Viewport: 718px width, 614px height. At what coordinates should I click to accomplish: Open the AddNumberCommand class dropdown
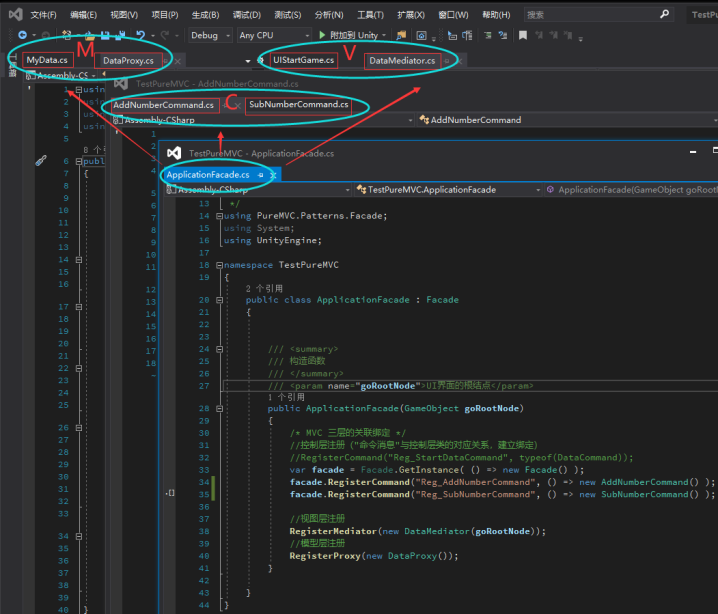point(568,120)
